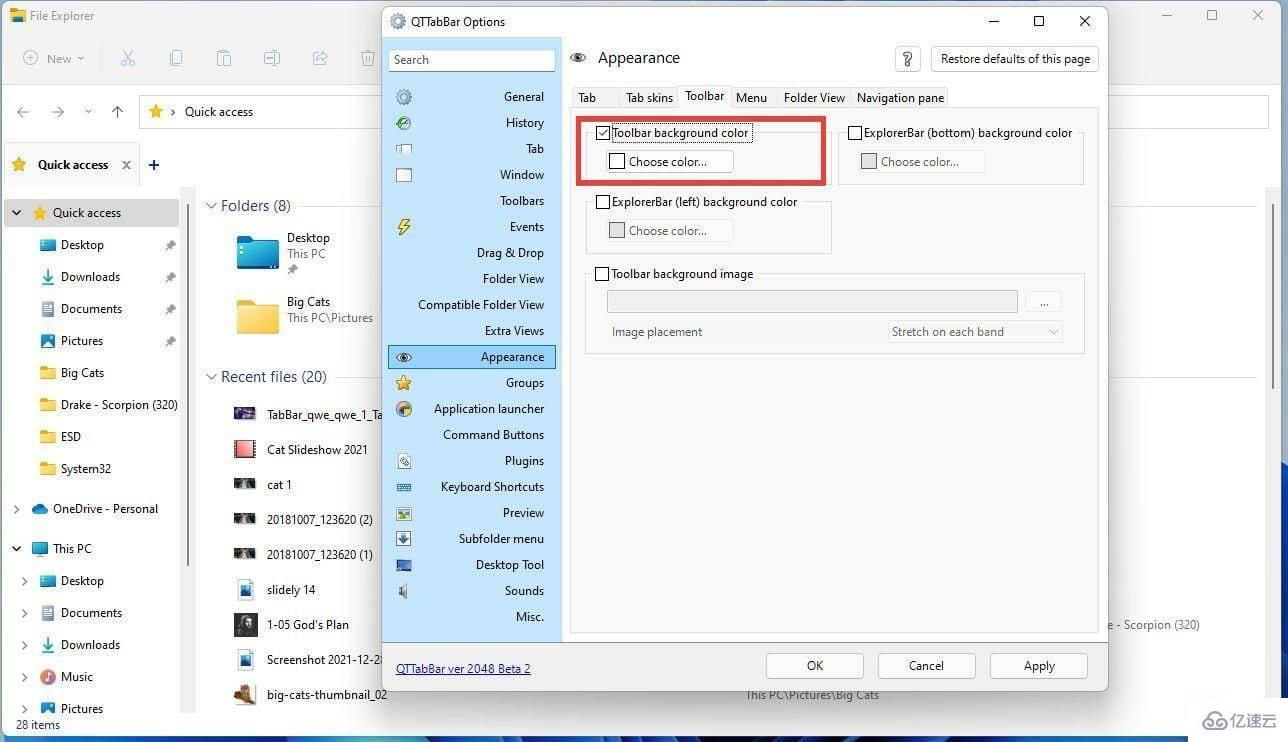Screen dimensions: 1288x742
Task: Select the Tab category in the options sidebar
Action: pos(472,149)
